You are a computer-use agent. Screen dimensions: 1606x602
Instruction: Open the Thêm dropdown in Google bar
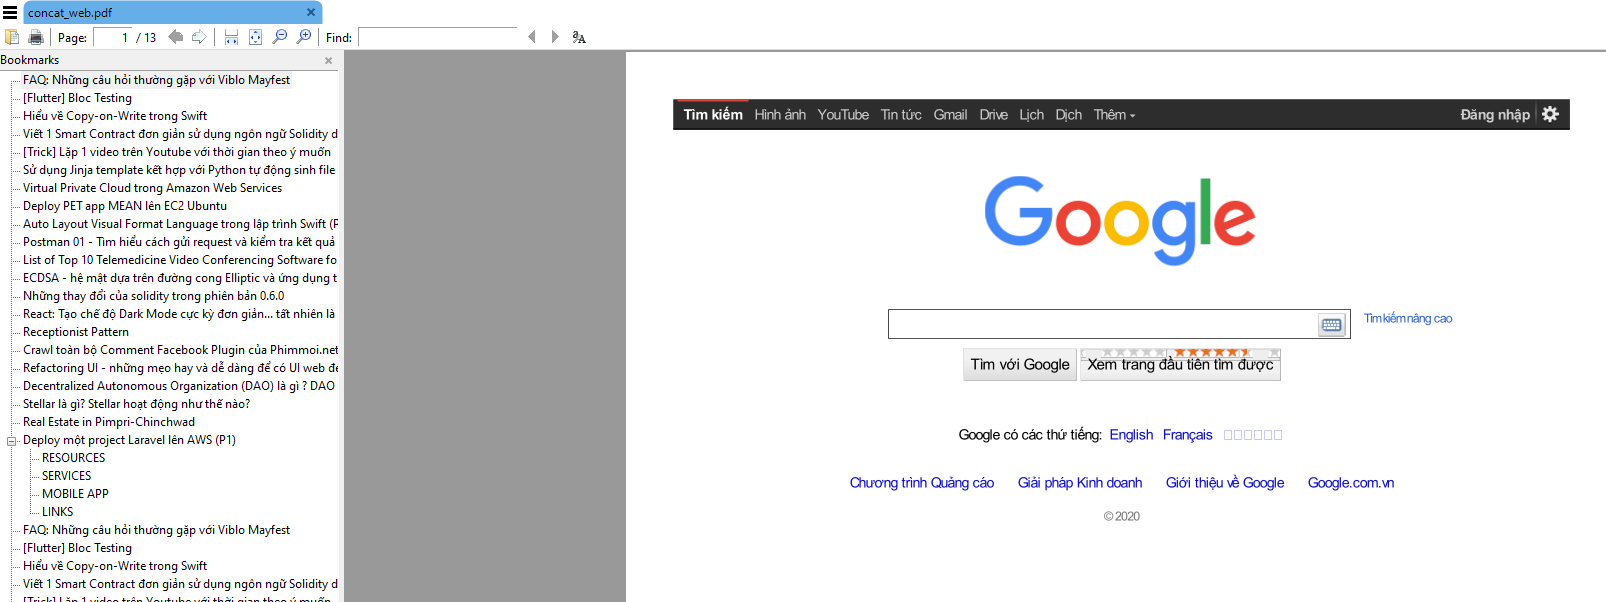[x=1114, y=115]
